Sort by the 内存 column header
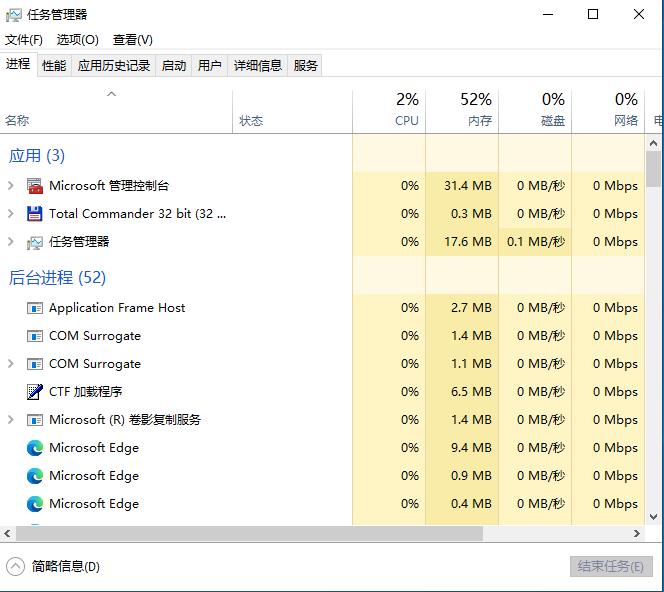The height and width of the screenshot is (592, 664). [x=462, y=112]
